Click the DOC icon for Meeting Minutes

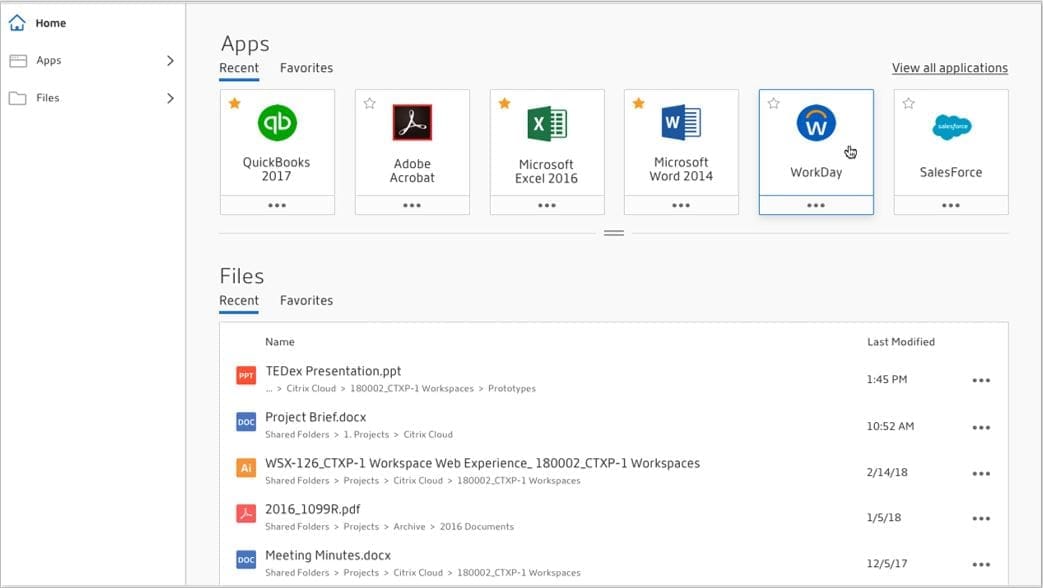pyautogui.click(x=246, y=559)
